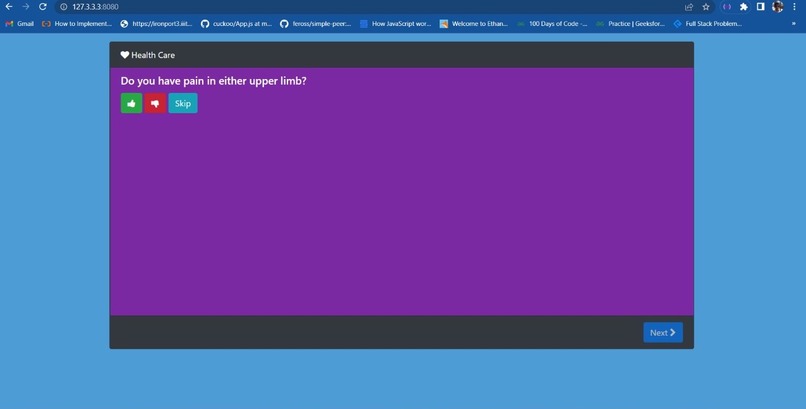Go back in browser history
This screenshot has width=806, height=409.
[x=9, y=7]
